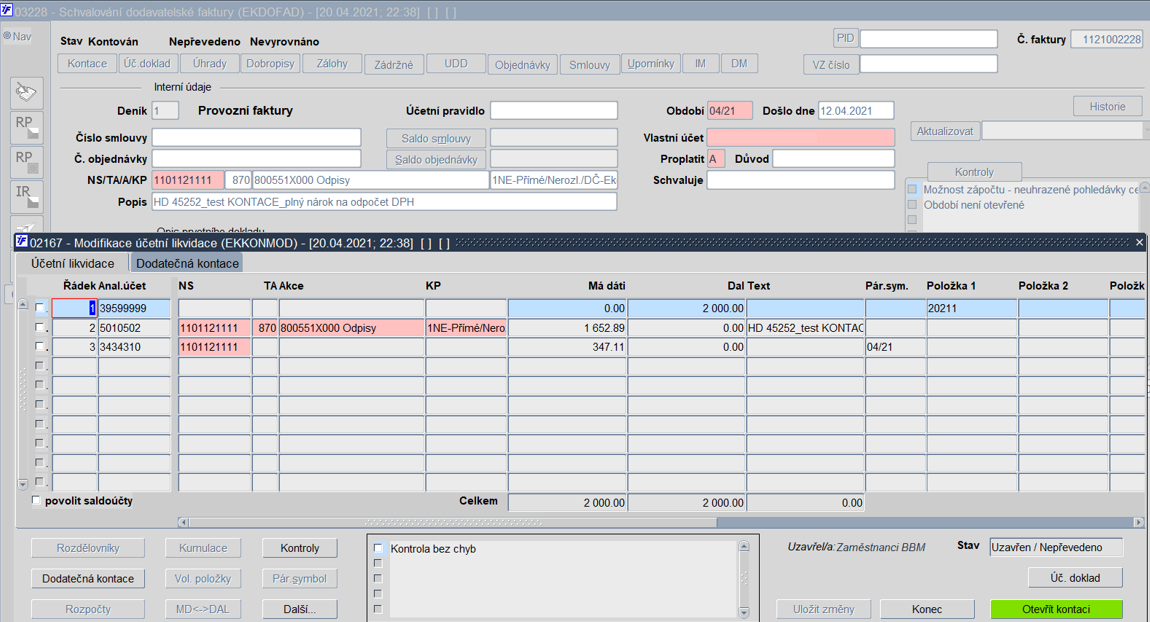Click horizontal scrollbar left arrow
The height and width of the screenshot is (622, 1150).
click(x=183, y=522)
